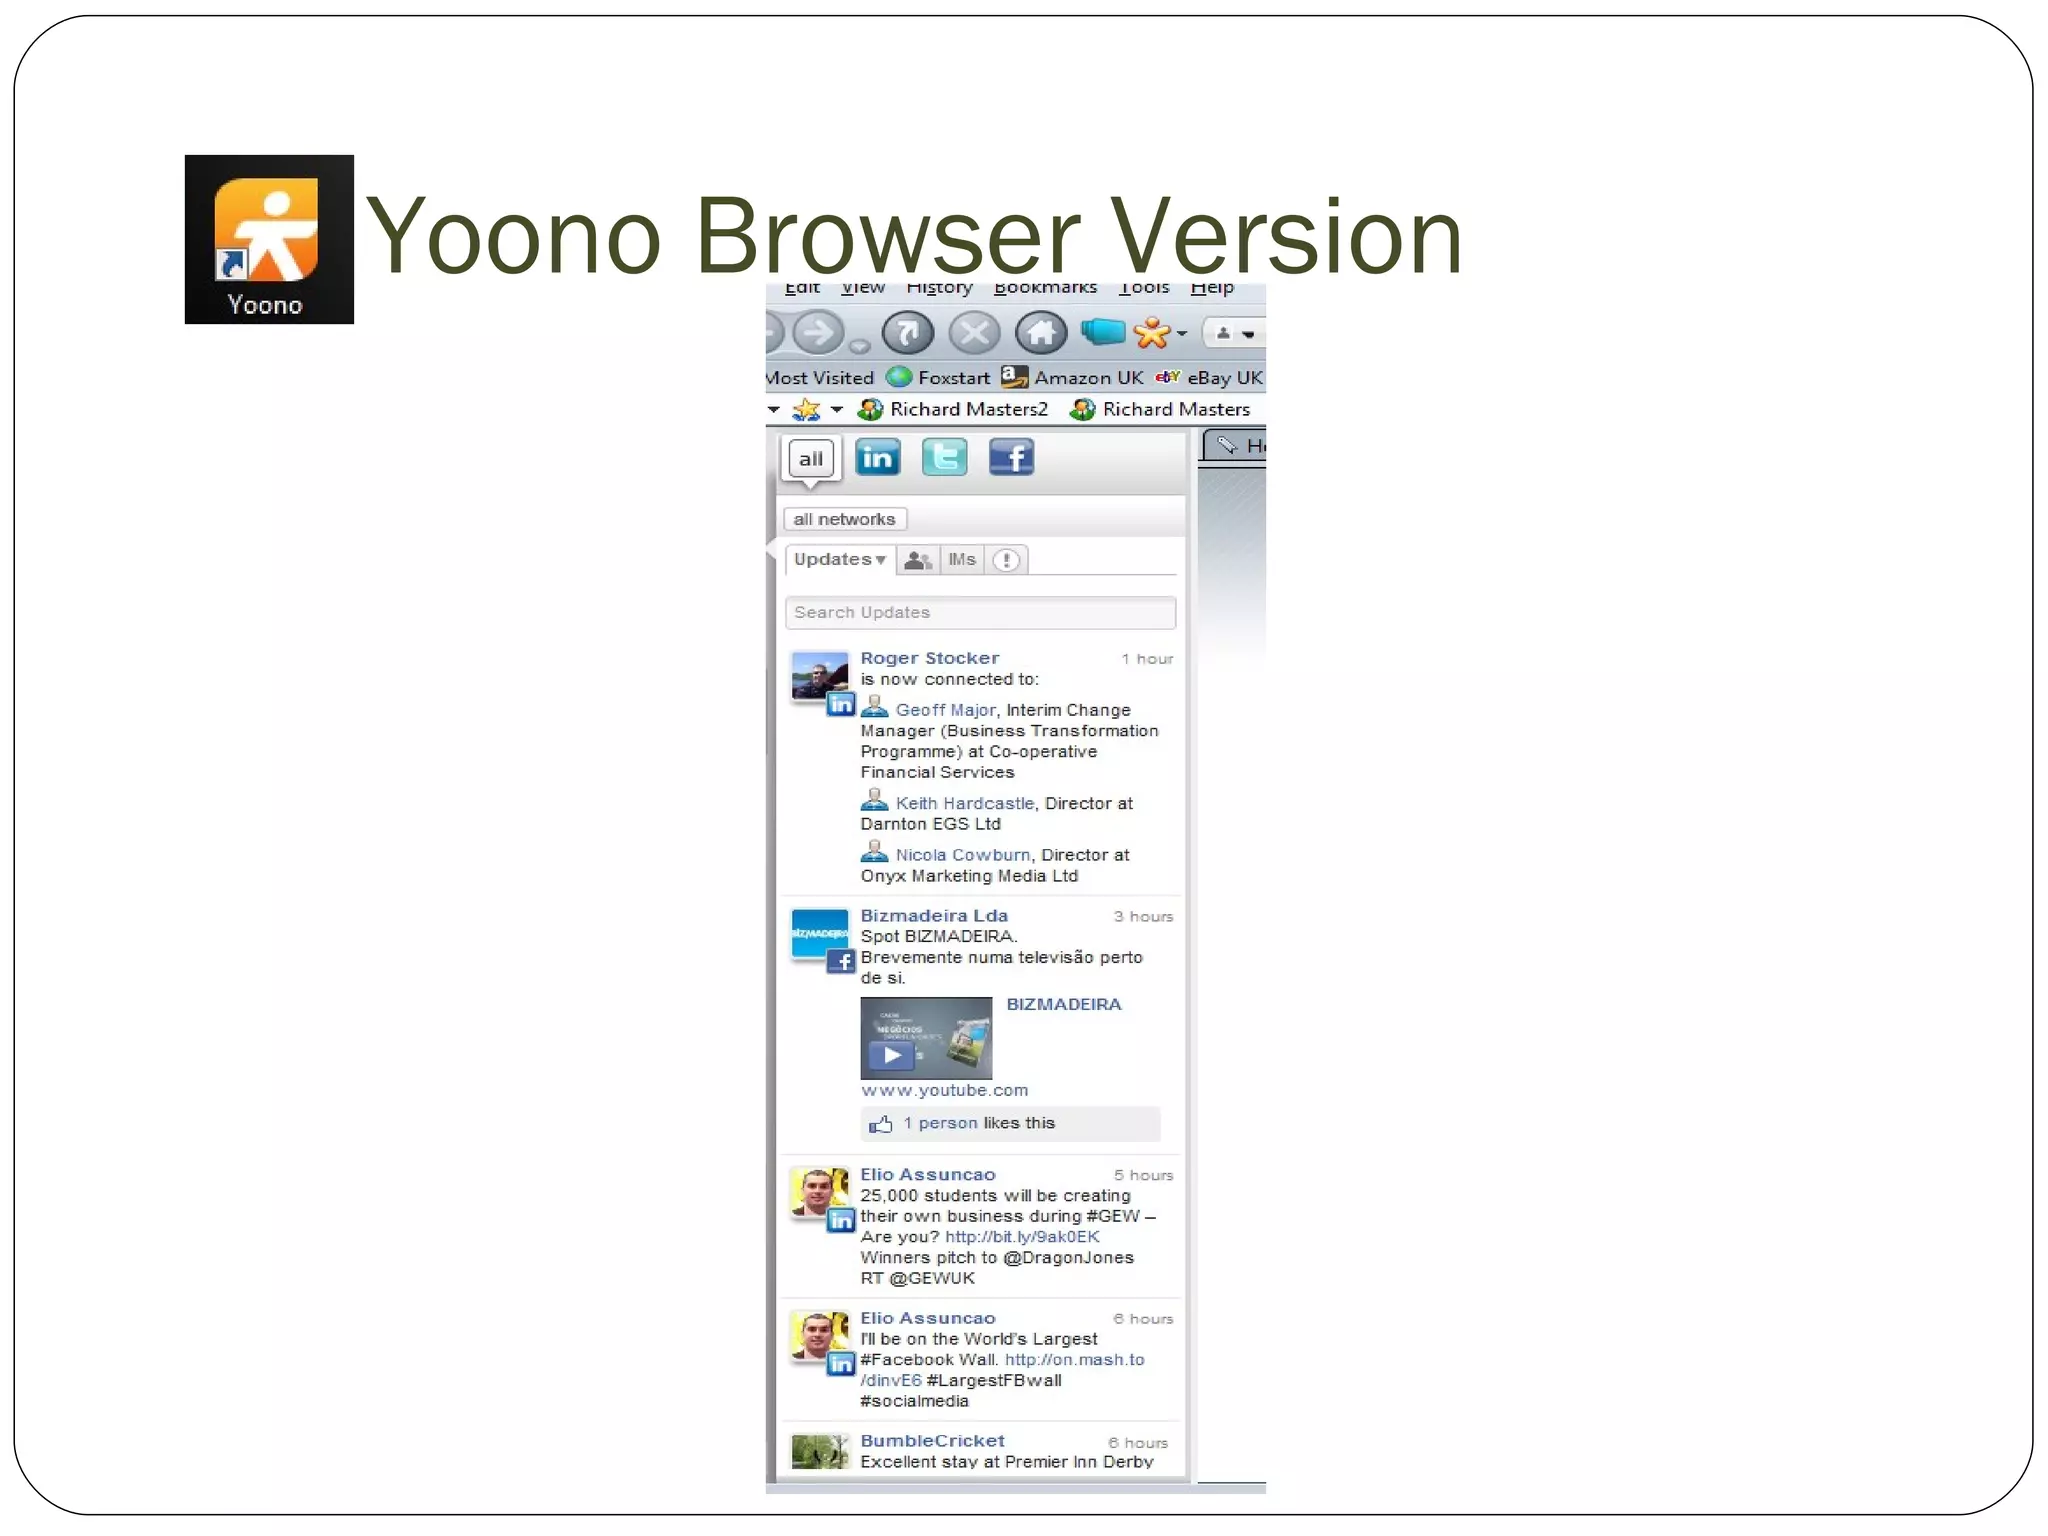Image resolution: width=2048 pixels, height=1536 pixels.
Task: Open the alerts exclamation icon tab
Action: (x=1006, y=560)
